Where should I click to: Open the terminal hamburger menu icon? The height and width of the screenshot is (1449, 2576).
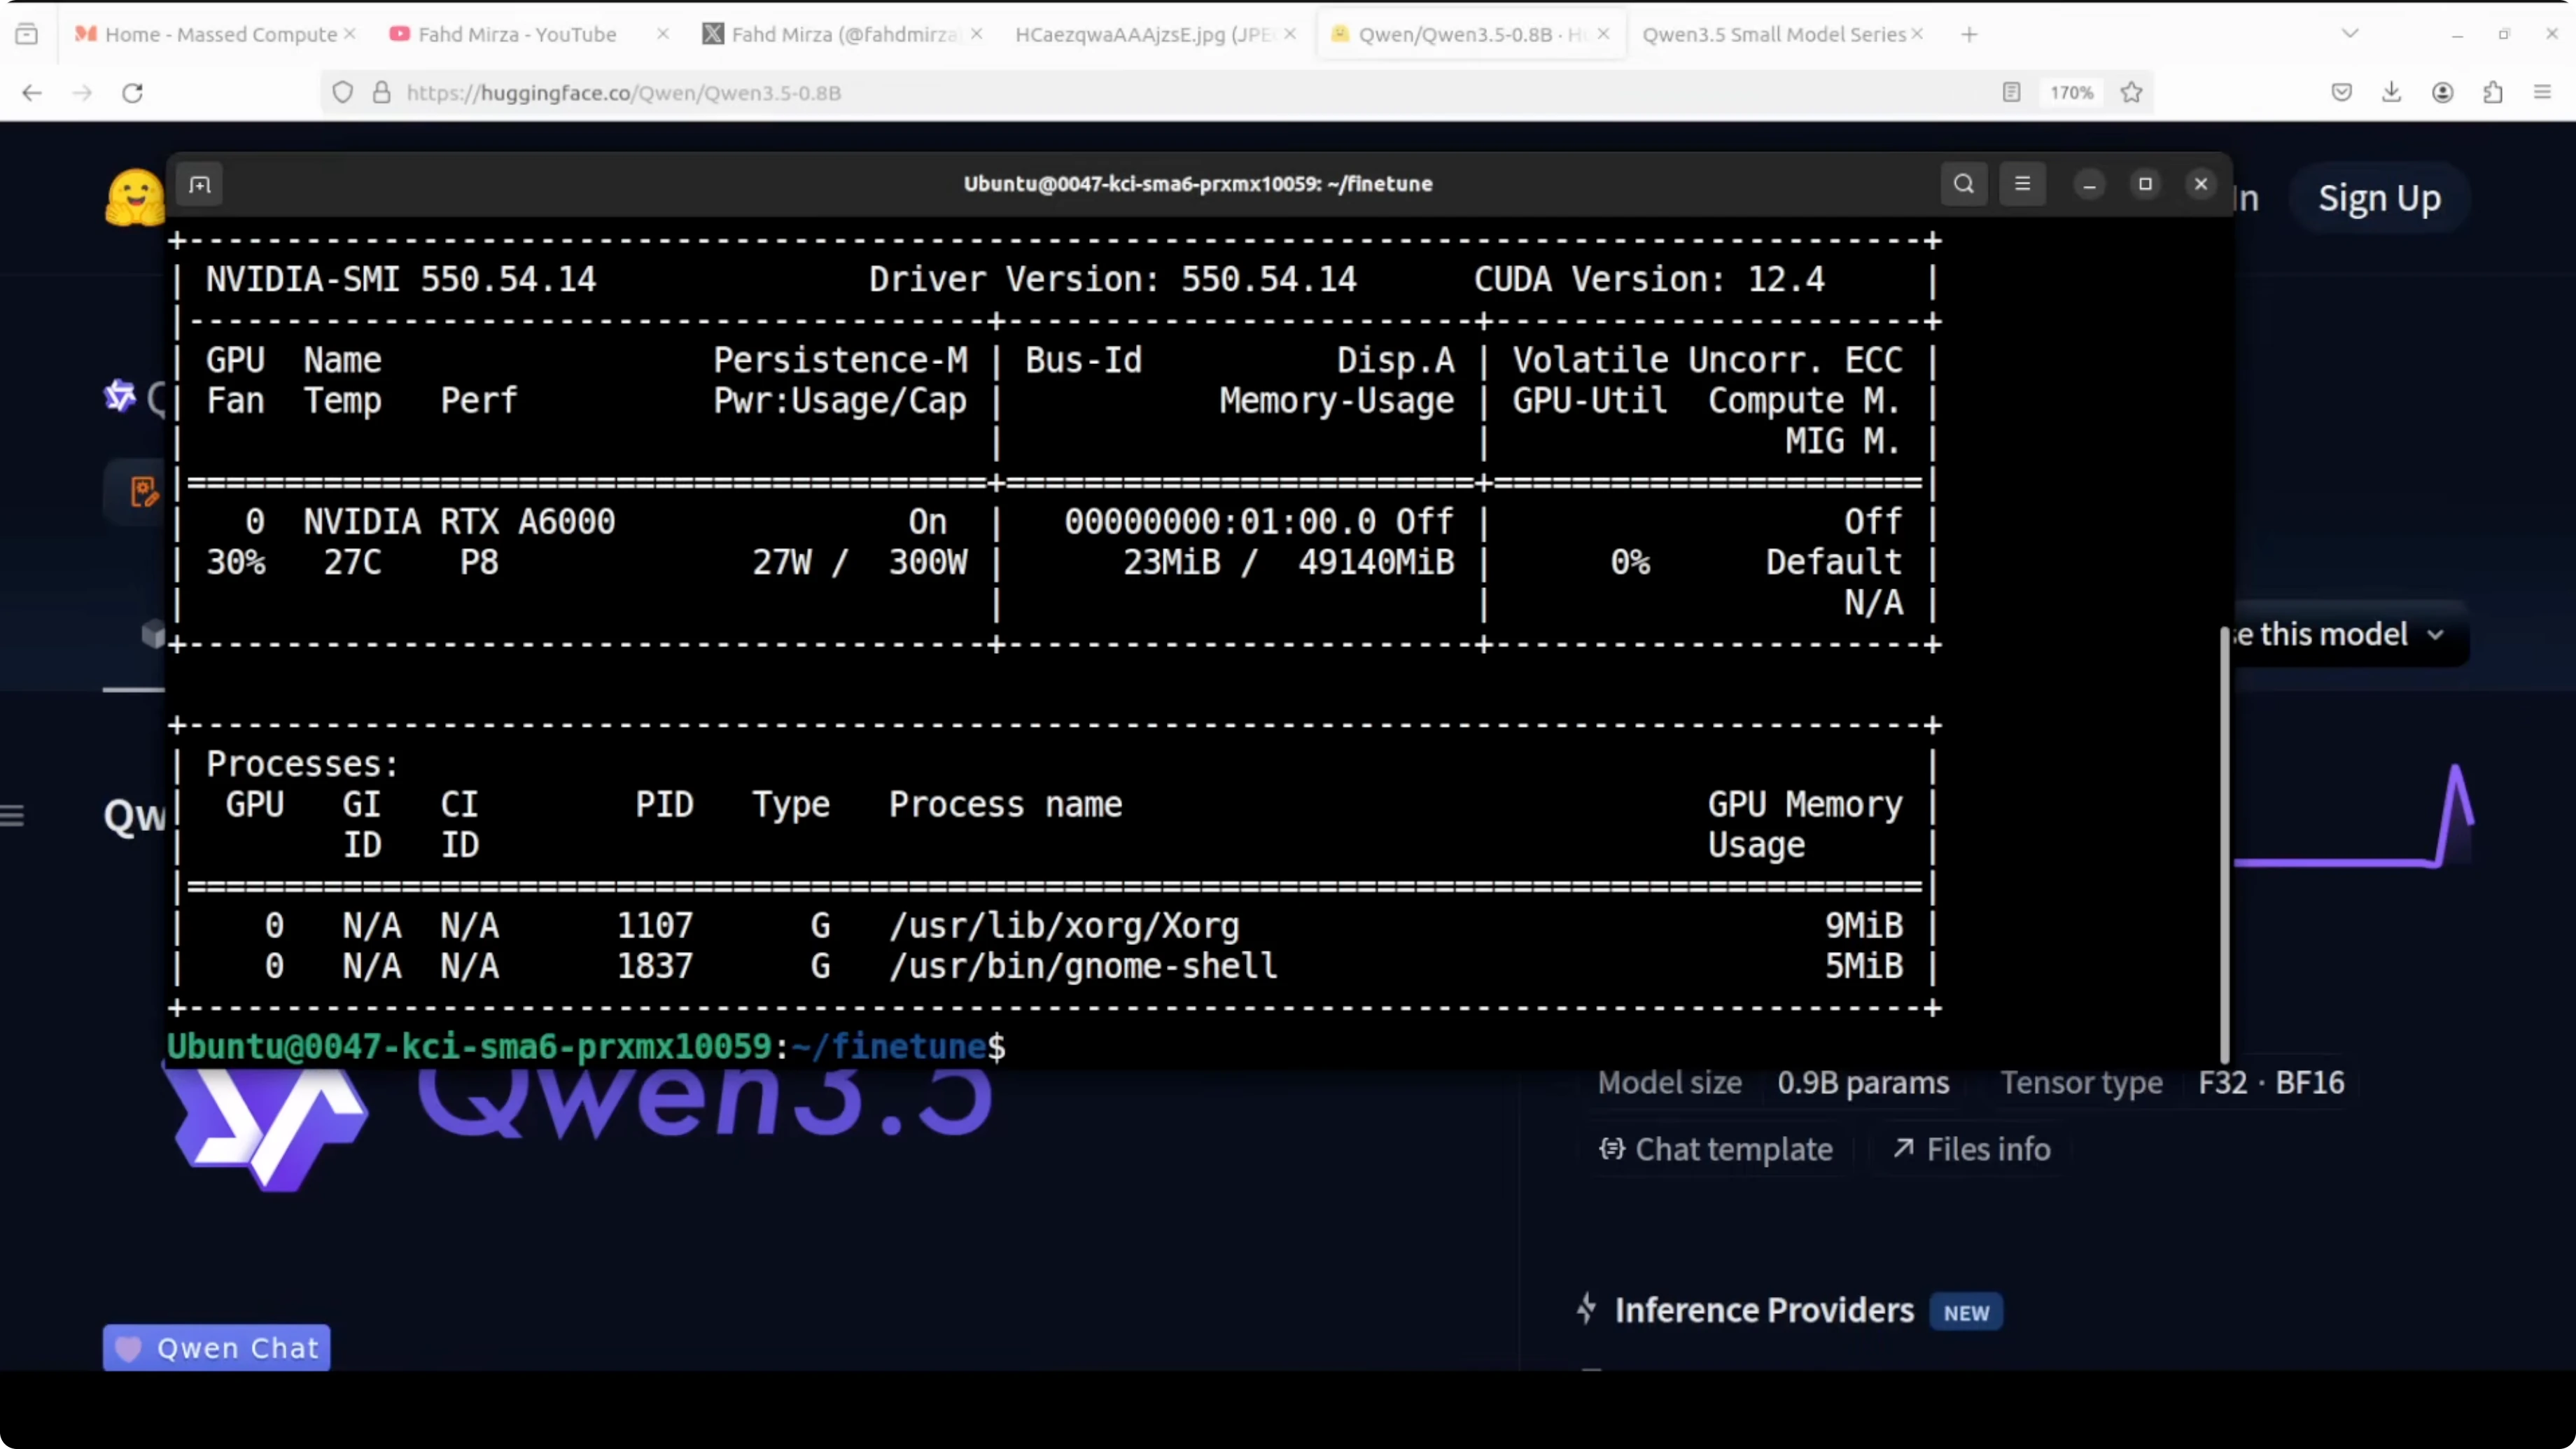2022,184
